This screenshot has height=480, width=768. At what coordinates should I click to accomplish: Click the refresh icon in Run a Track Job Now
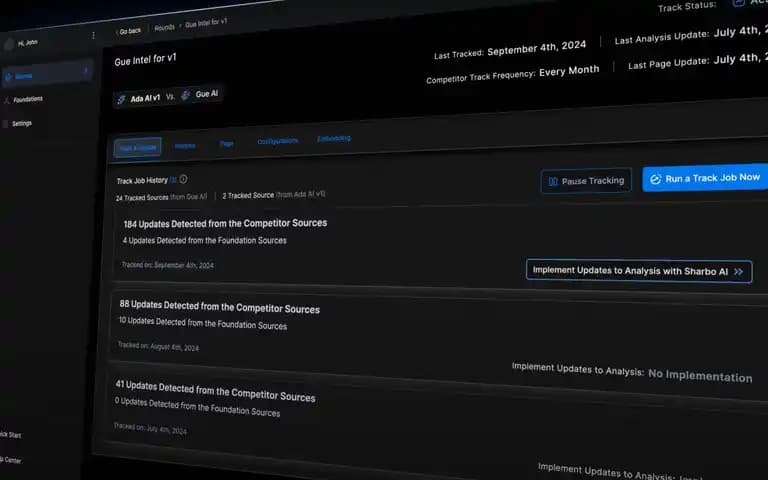[x=655, y=179]
